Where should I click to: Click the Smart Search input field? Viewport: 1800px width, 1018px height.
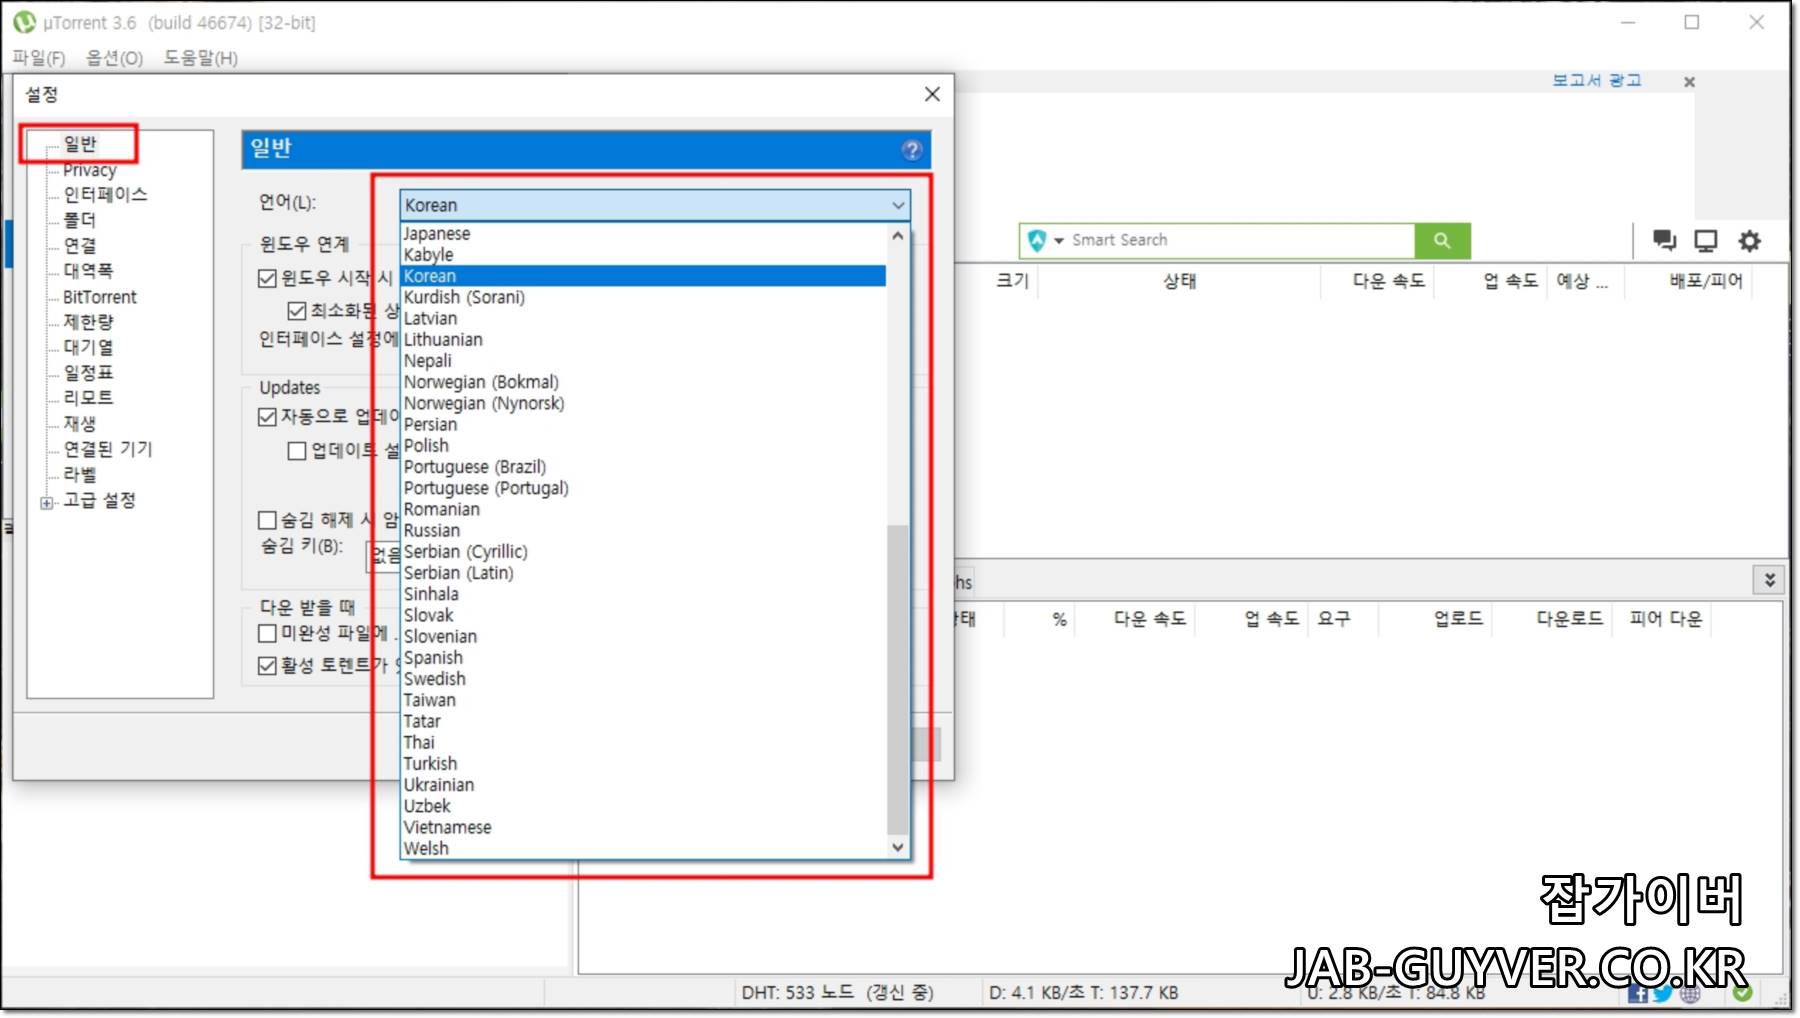(1240, 240)
